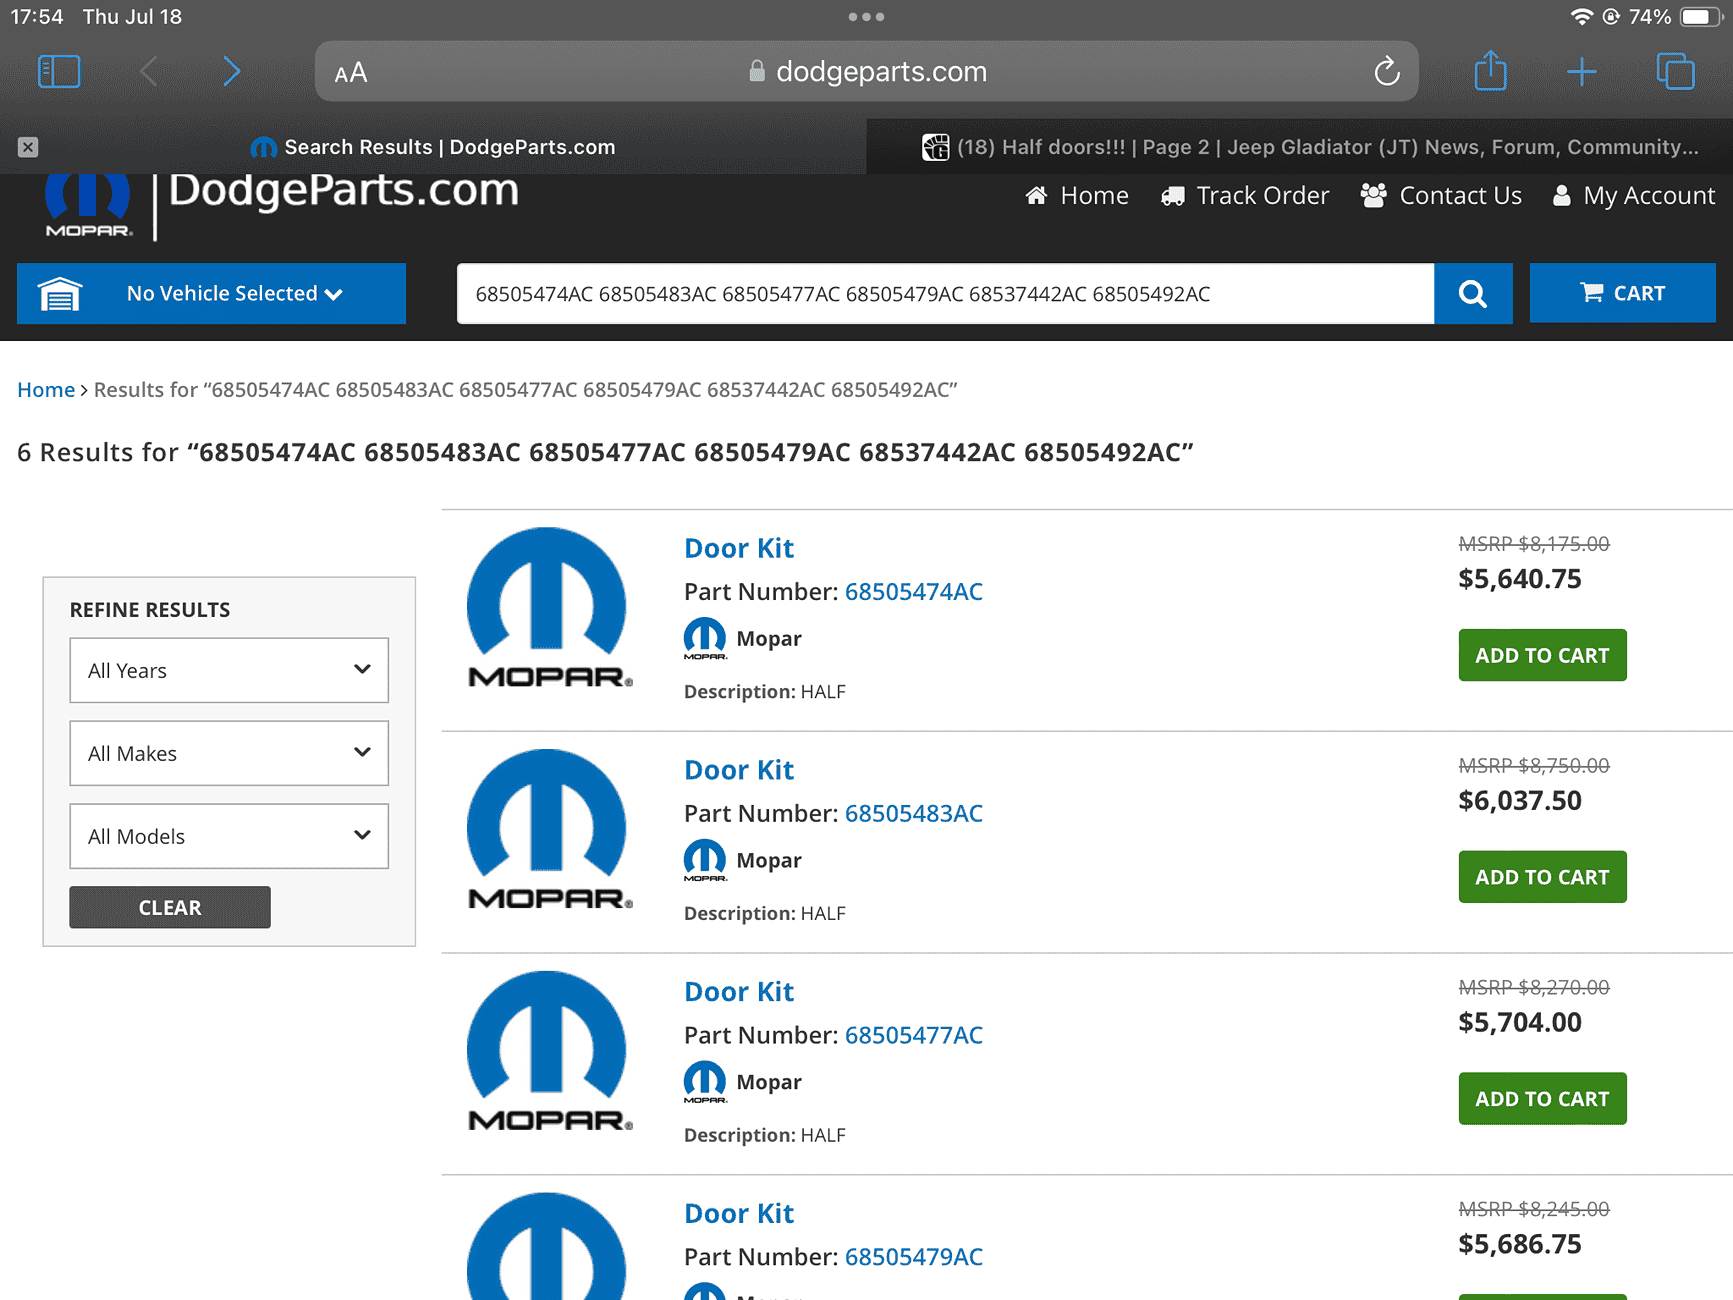
Task: Open part number link 68505479AC
Action: [914, 1258]
